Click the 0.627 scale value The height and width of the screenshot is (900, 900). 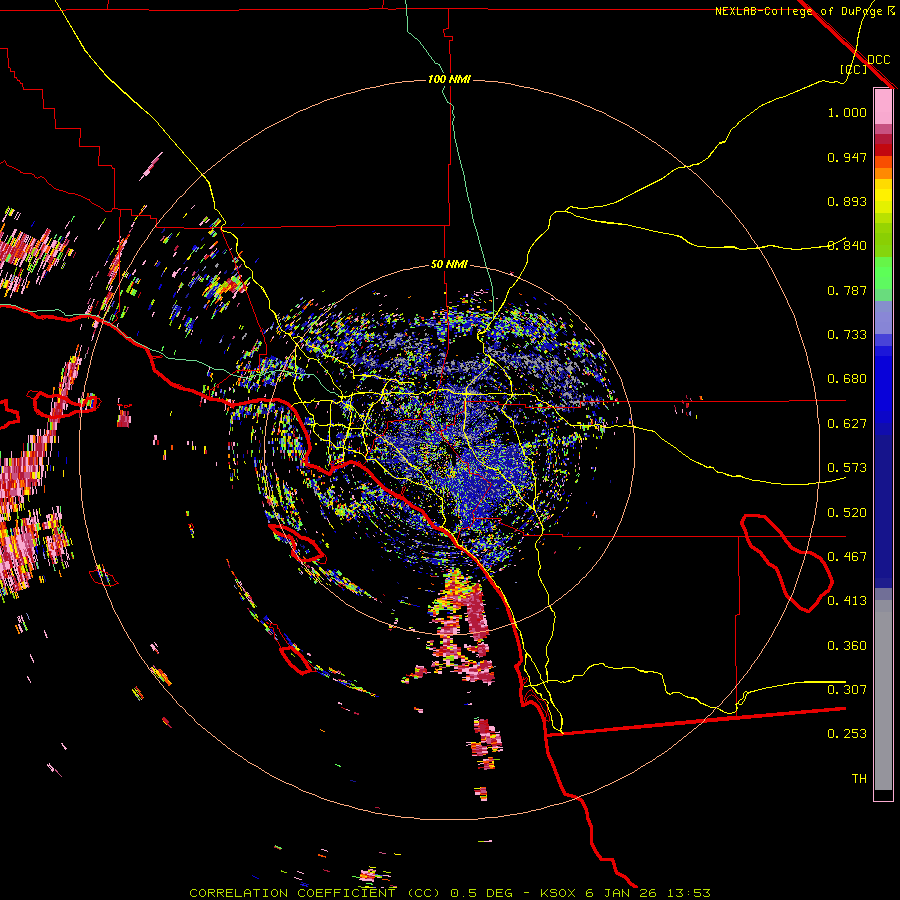click(847, 424)
